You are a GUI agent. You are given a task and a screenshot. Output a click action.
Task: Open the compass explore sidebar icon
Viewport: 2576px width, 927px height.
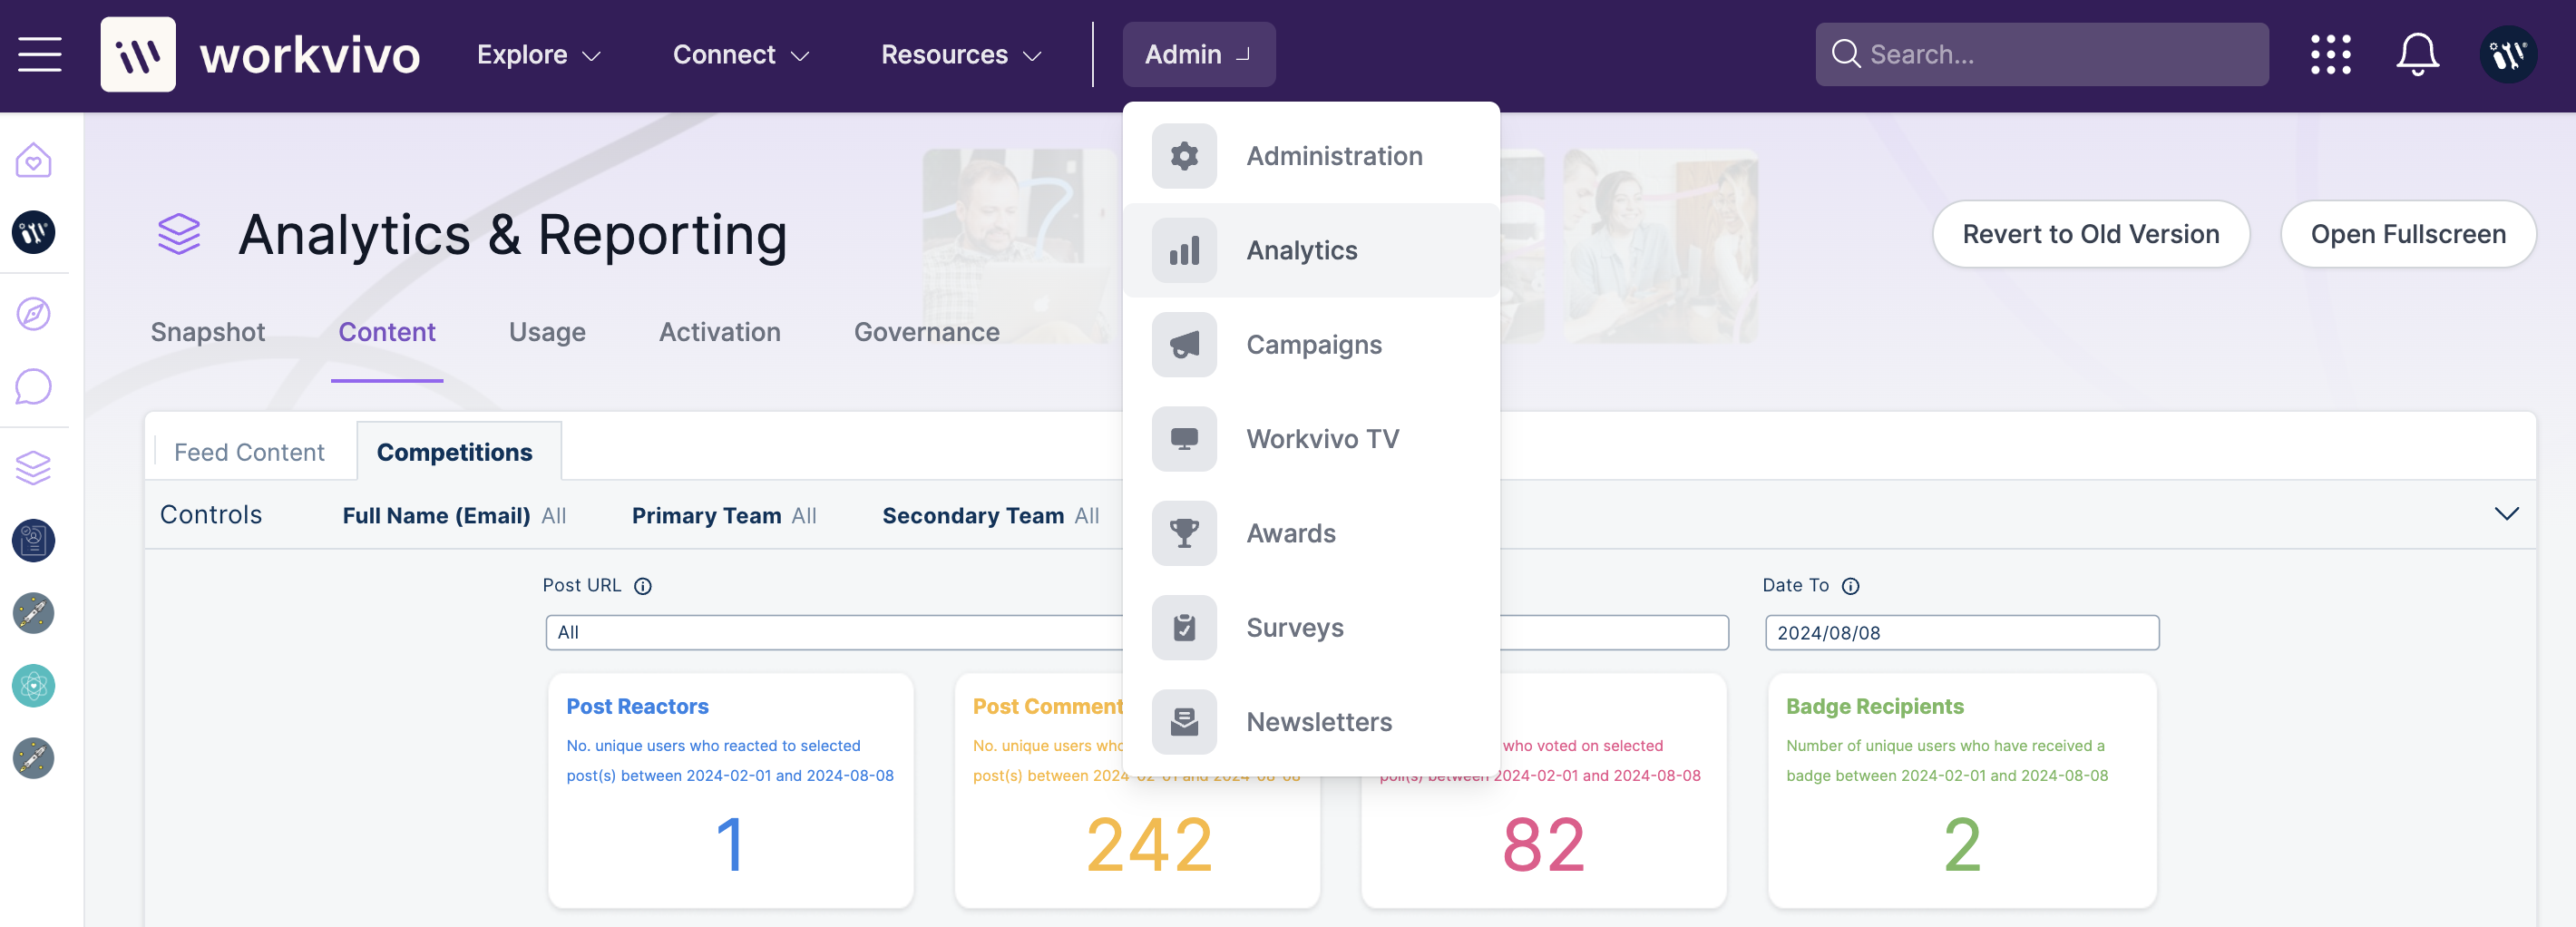pyautogui.click(x=33, y=314)
